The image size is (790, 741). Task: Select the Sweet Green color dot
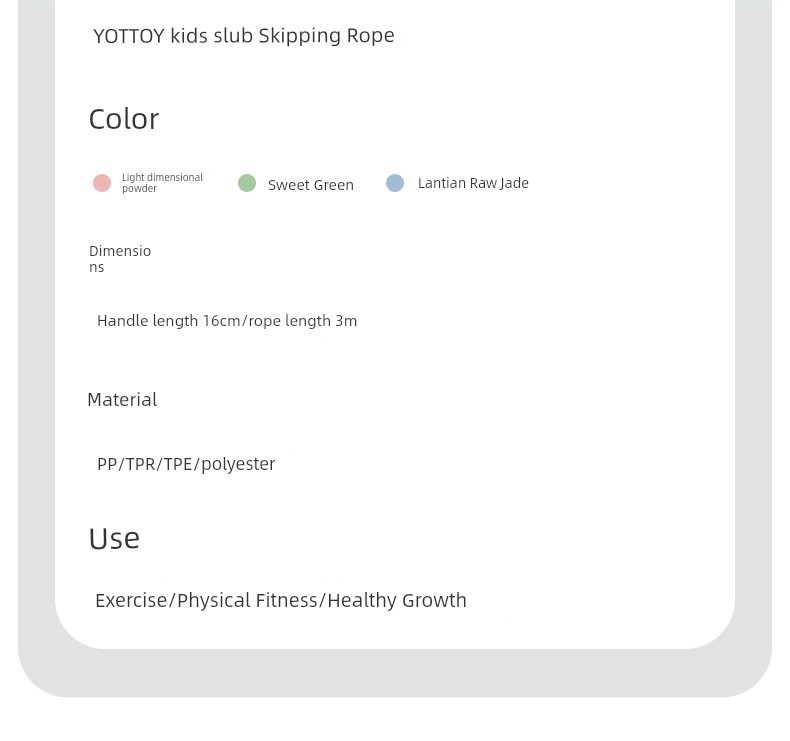pos(247,183)
